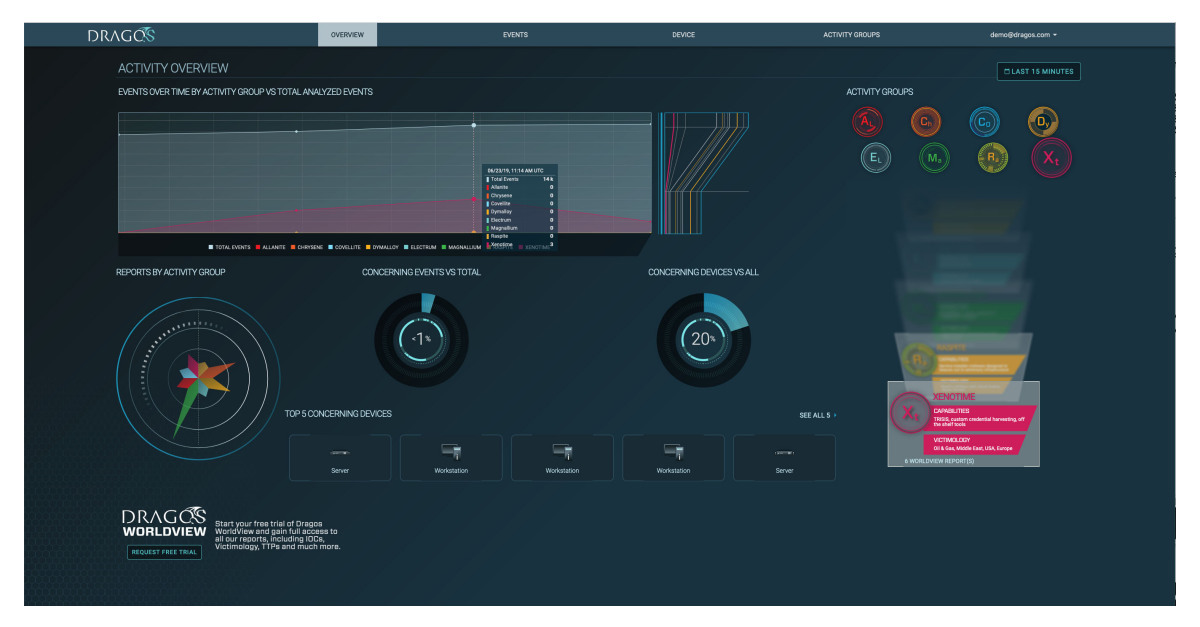
Task: Select the first Server thumbnail under Top 5
Action: coord(340,457)
